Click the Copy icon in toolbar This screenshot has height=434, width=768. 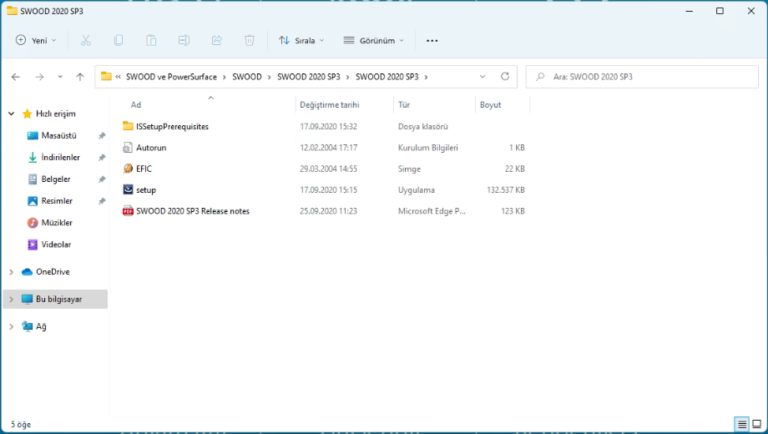[119, 40]
